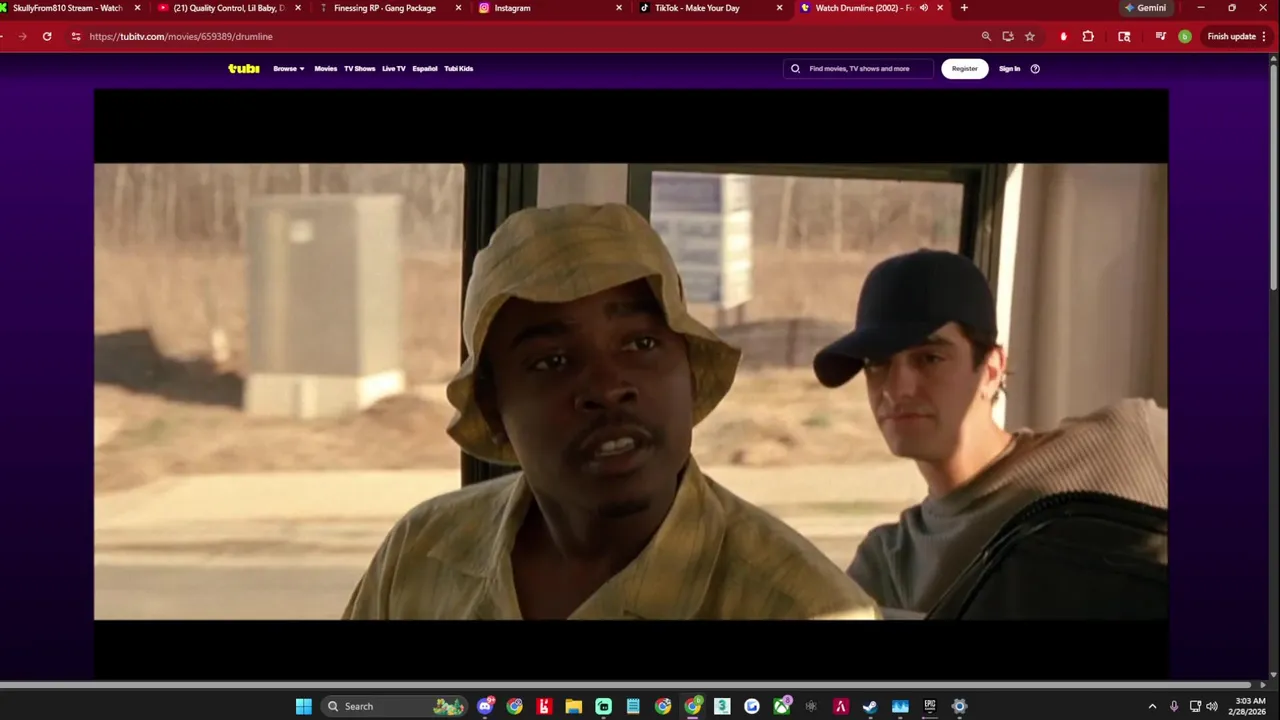View site information icon in address bar
Viewport: 1280px width, 720px height.
coord(76,36)
